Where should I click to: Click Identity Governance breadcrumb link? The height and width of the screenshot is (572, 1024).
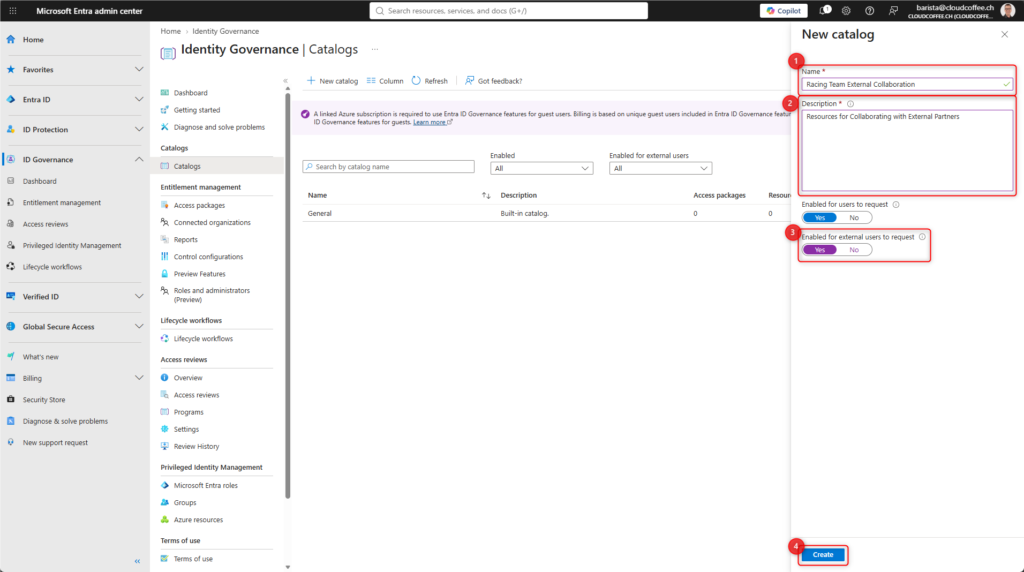click(225, 31)
